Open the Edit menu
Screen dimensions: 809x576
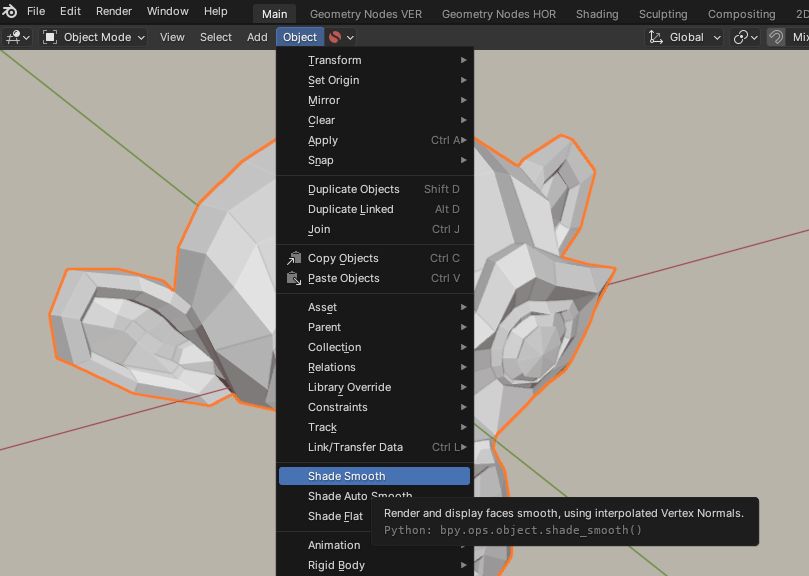(70, 11)
